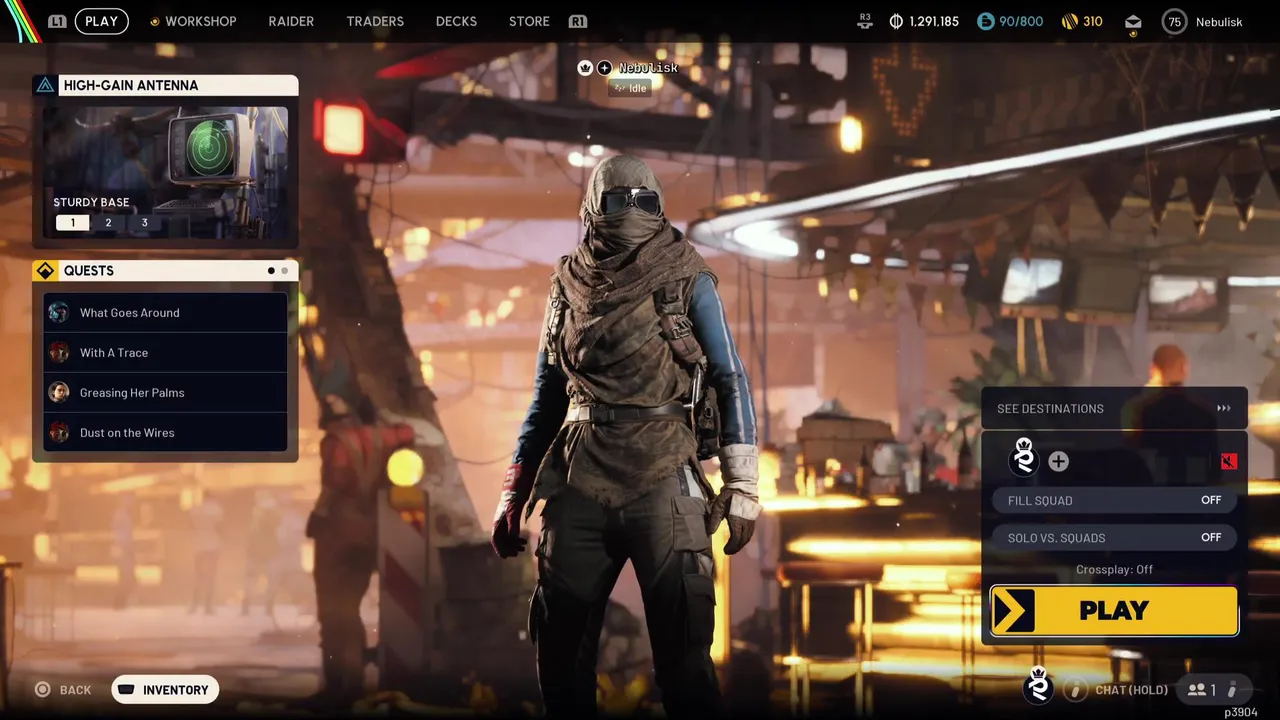Click the Back button
The height and width of the screenshot is (720, 1280).
coord(63,690)
